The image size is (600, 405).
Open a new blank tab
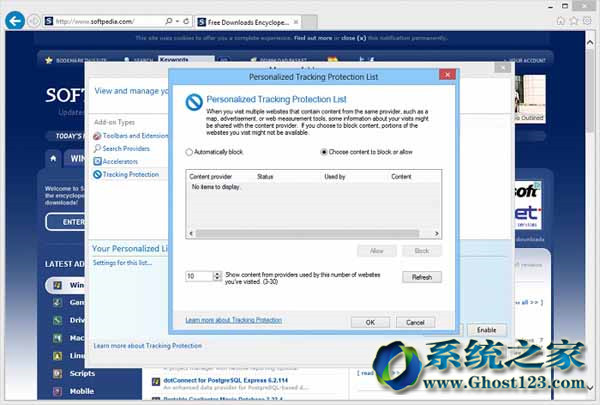pos(310,22)
